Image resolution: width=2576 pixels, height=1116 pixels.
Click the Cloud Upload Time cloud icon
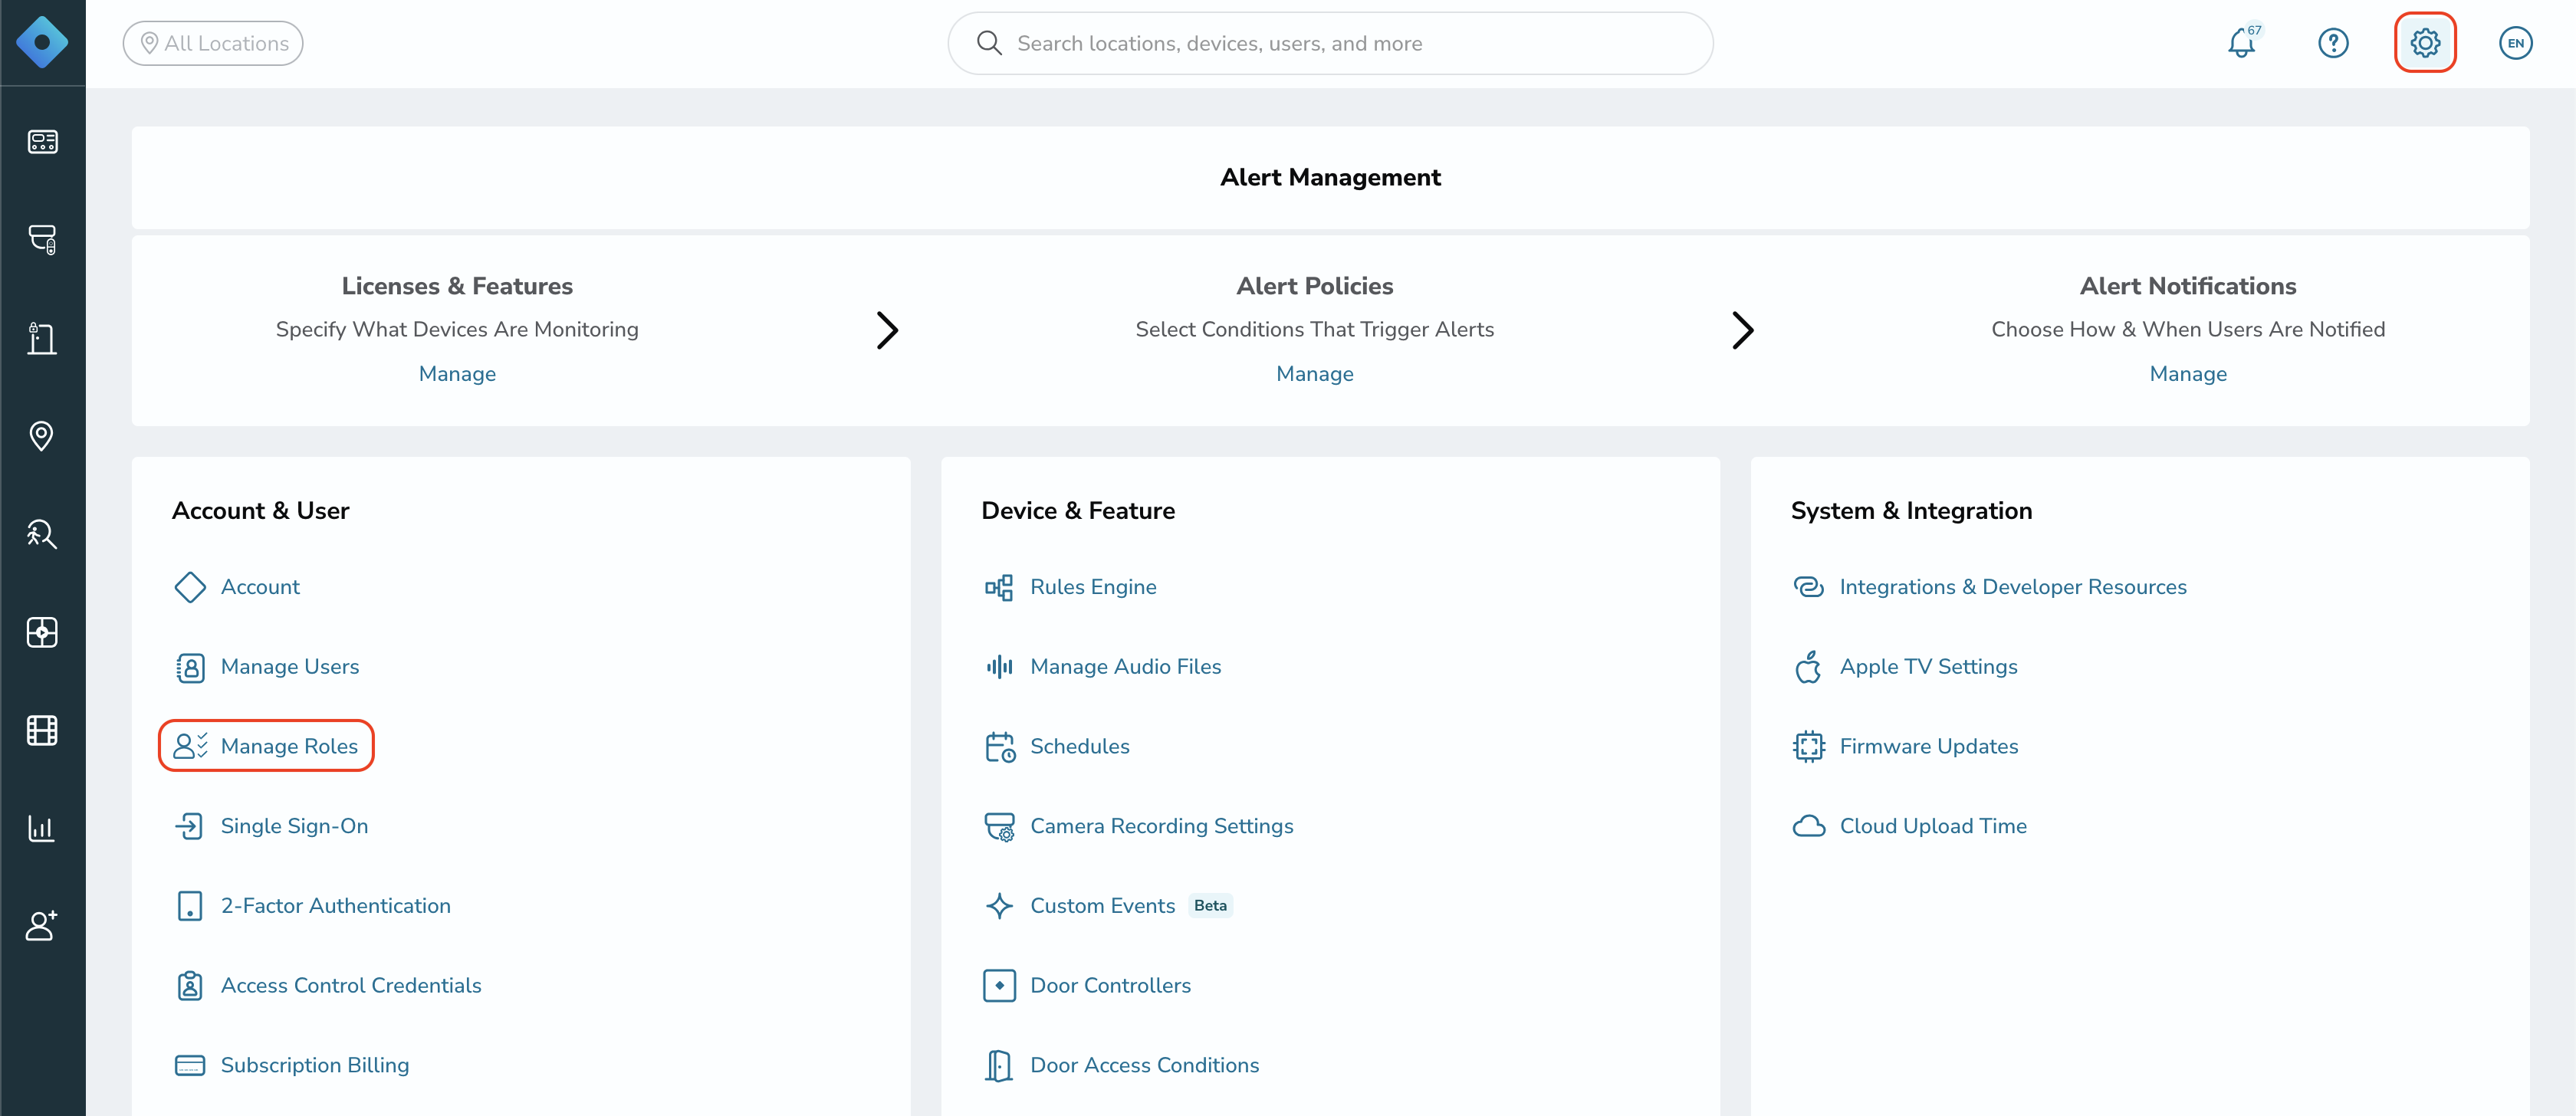coord(1808,826)
